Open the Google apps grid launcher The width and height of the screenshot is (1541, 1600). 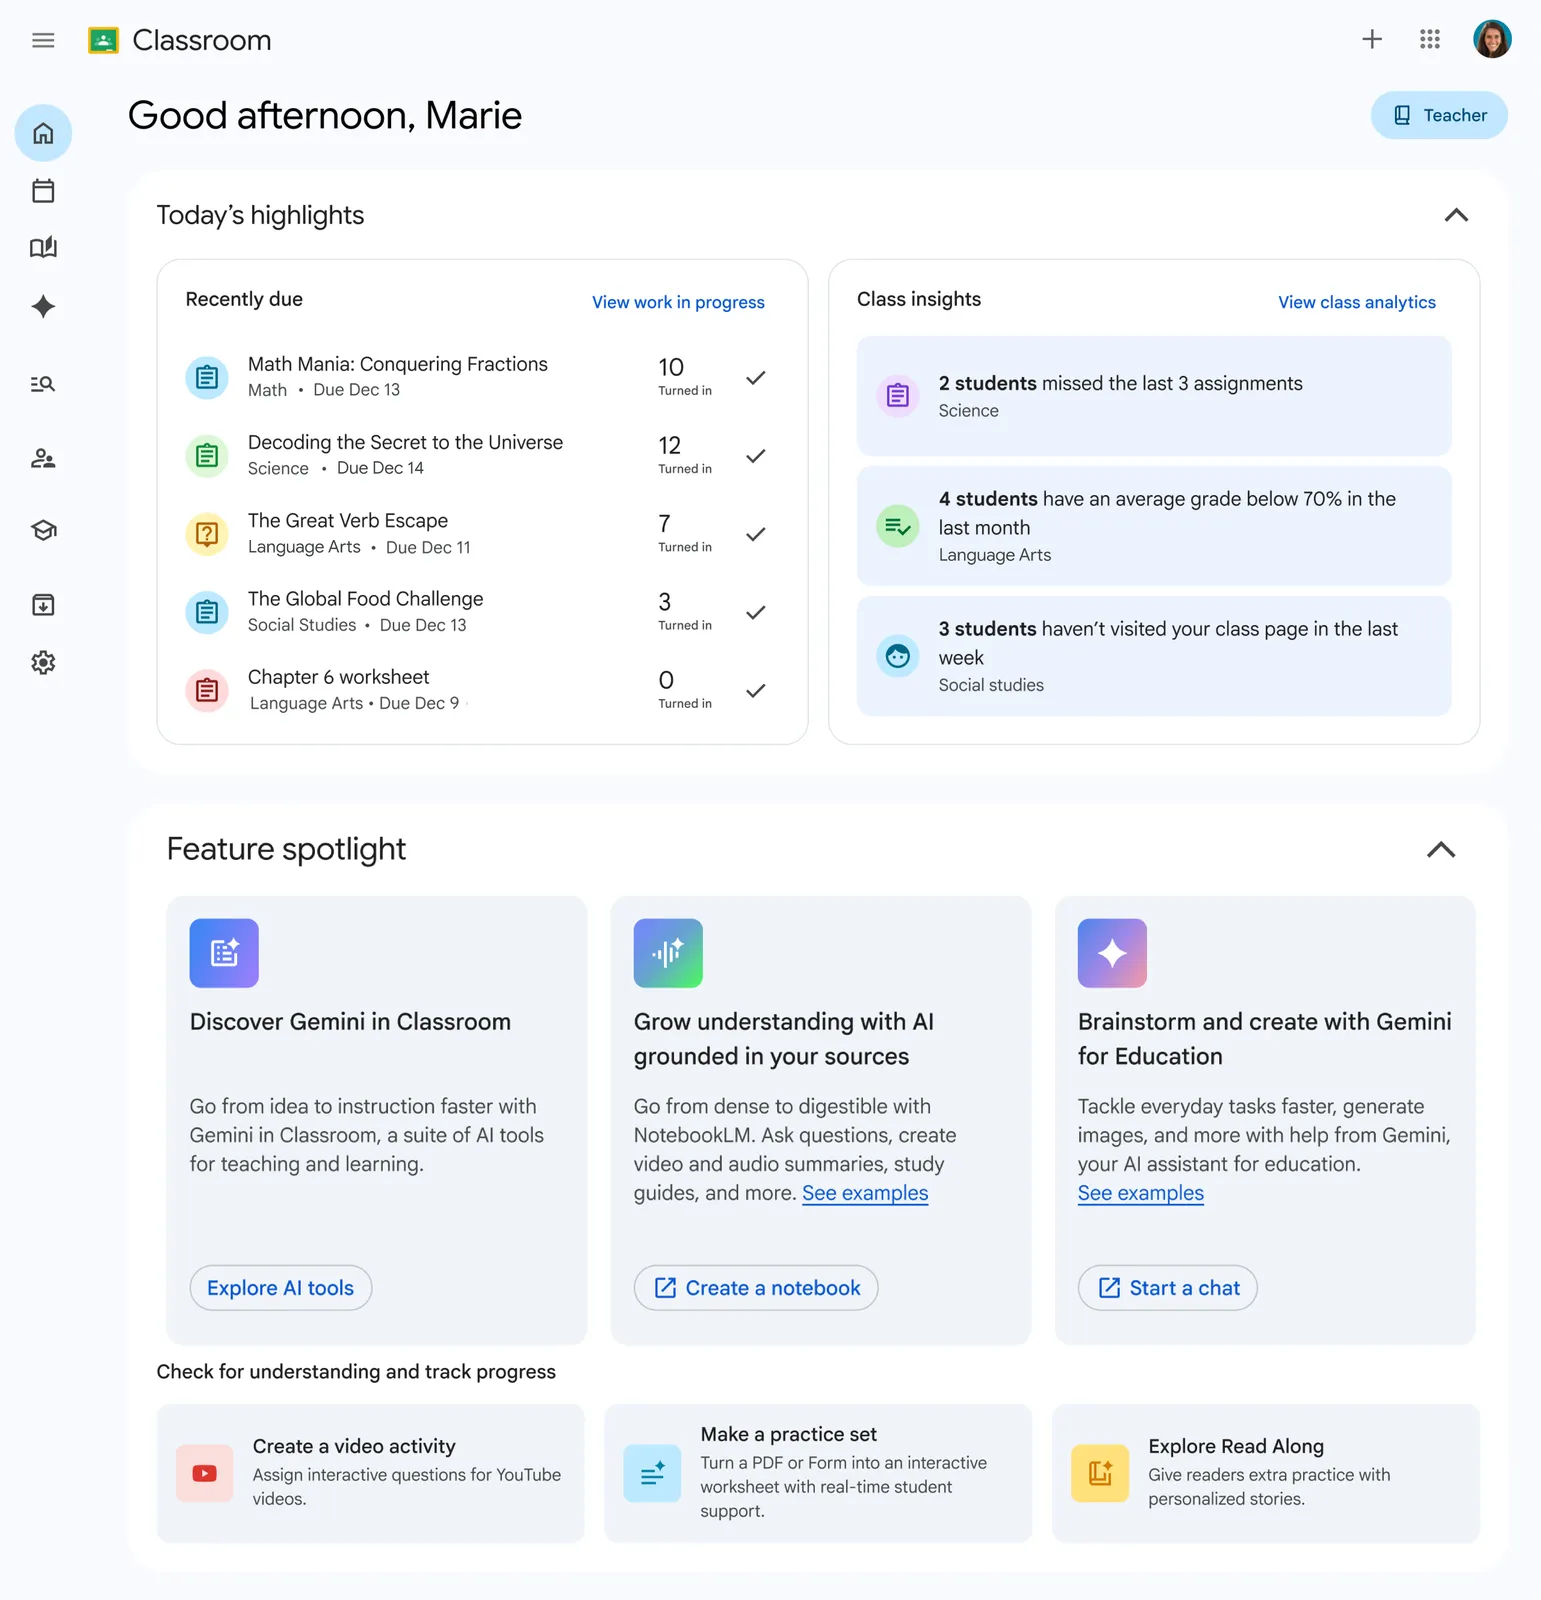point(1430,40)
